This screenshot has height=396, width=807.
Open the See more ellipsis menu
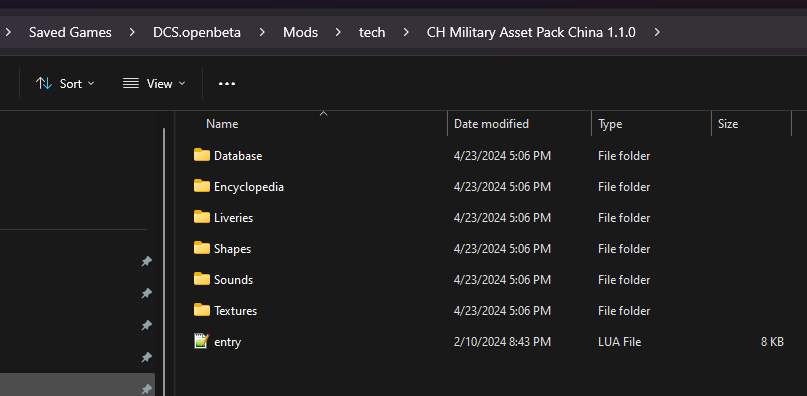227,83
